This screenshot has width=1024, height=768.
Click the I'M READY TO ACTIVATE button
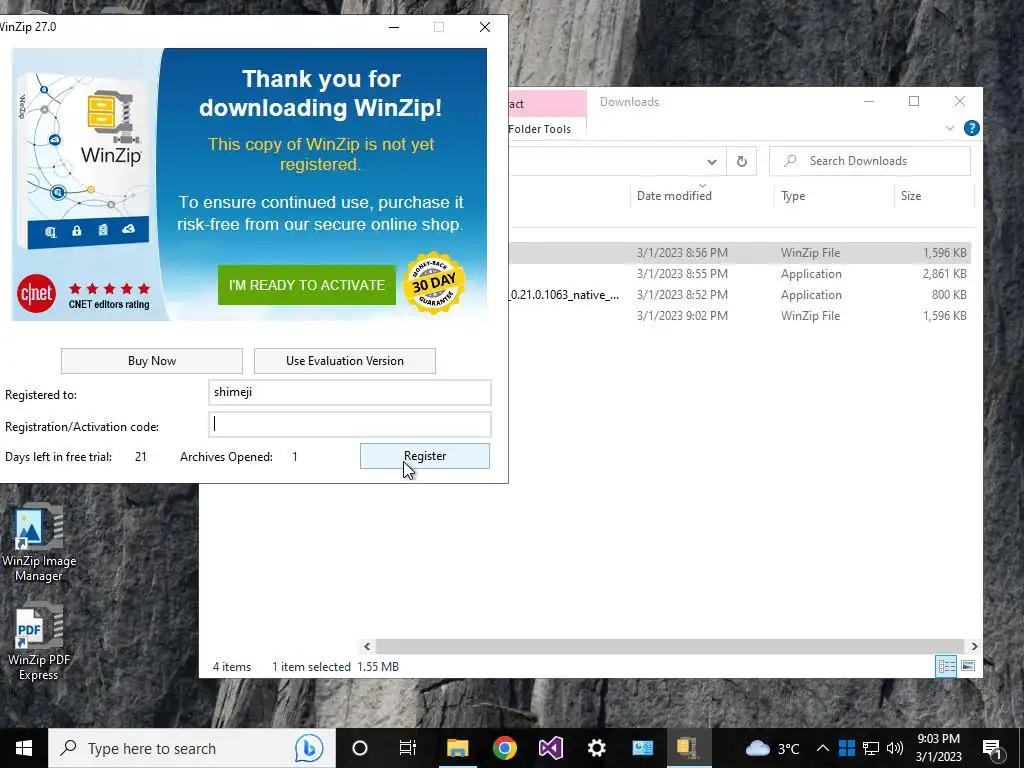pyautogui.click(x=307, y=285)
